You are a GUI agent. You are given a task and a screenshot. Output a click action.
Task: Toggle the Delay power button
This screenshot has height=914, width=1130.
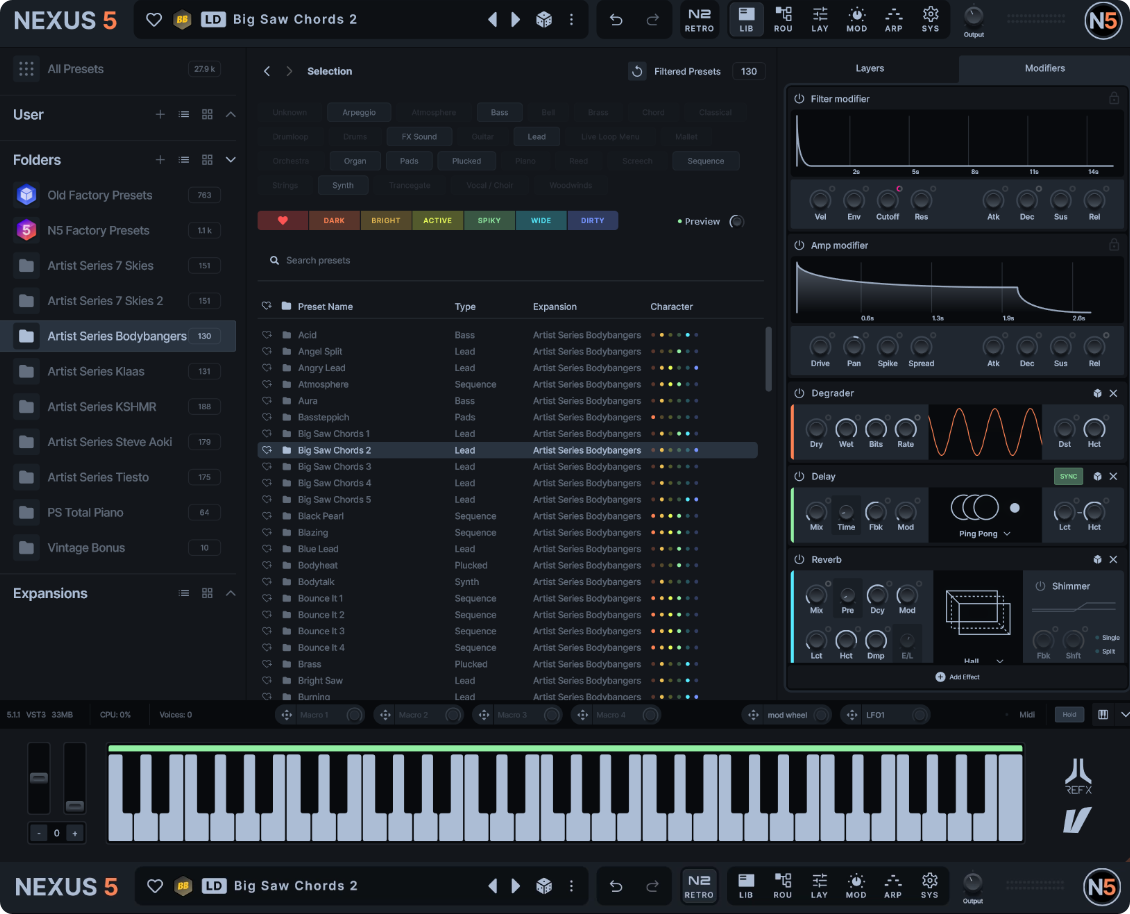coord(799,476)
